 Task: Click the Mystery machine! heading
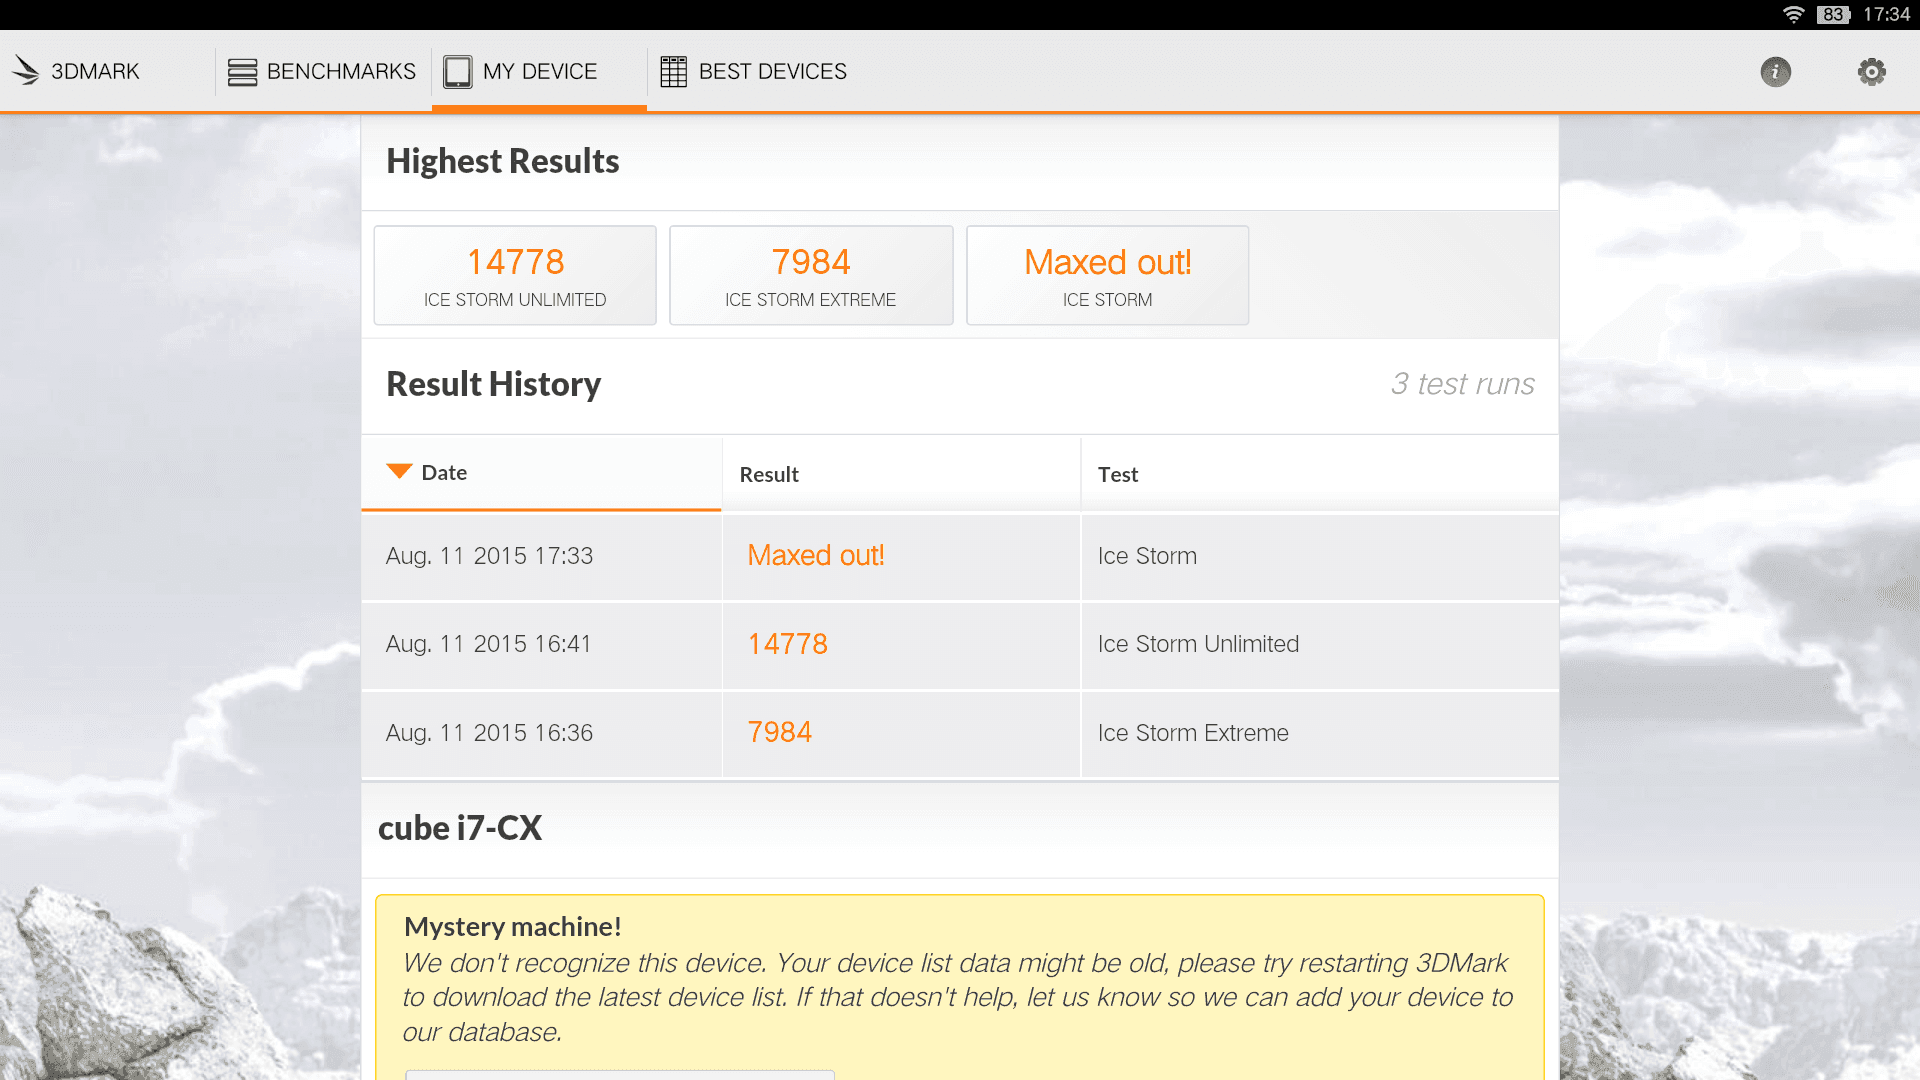click(x=513, y=927)
